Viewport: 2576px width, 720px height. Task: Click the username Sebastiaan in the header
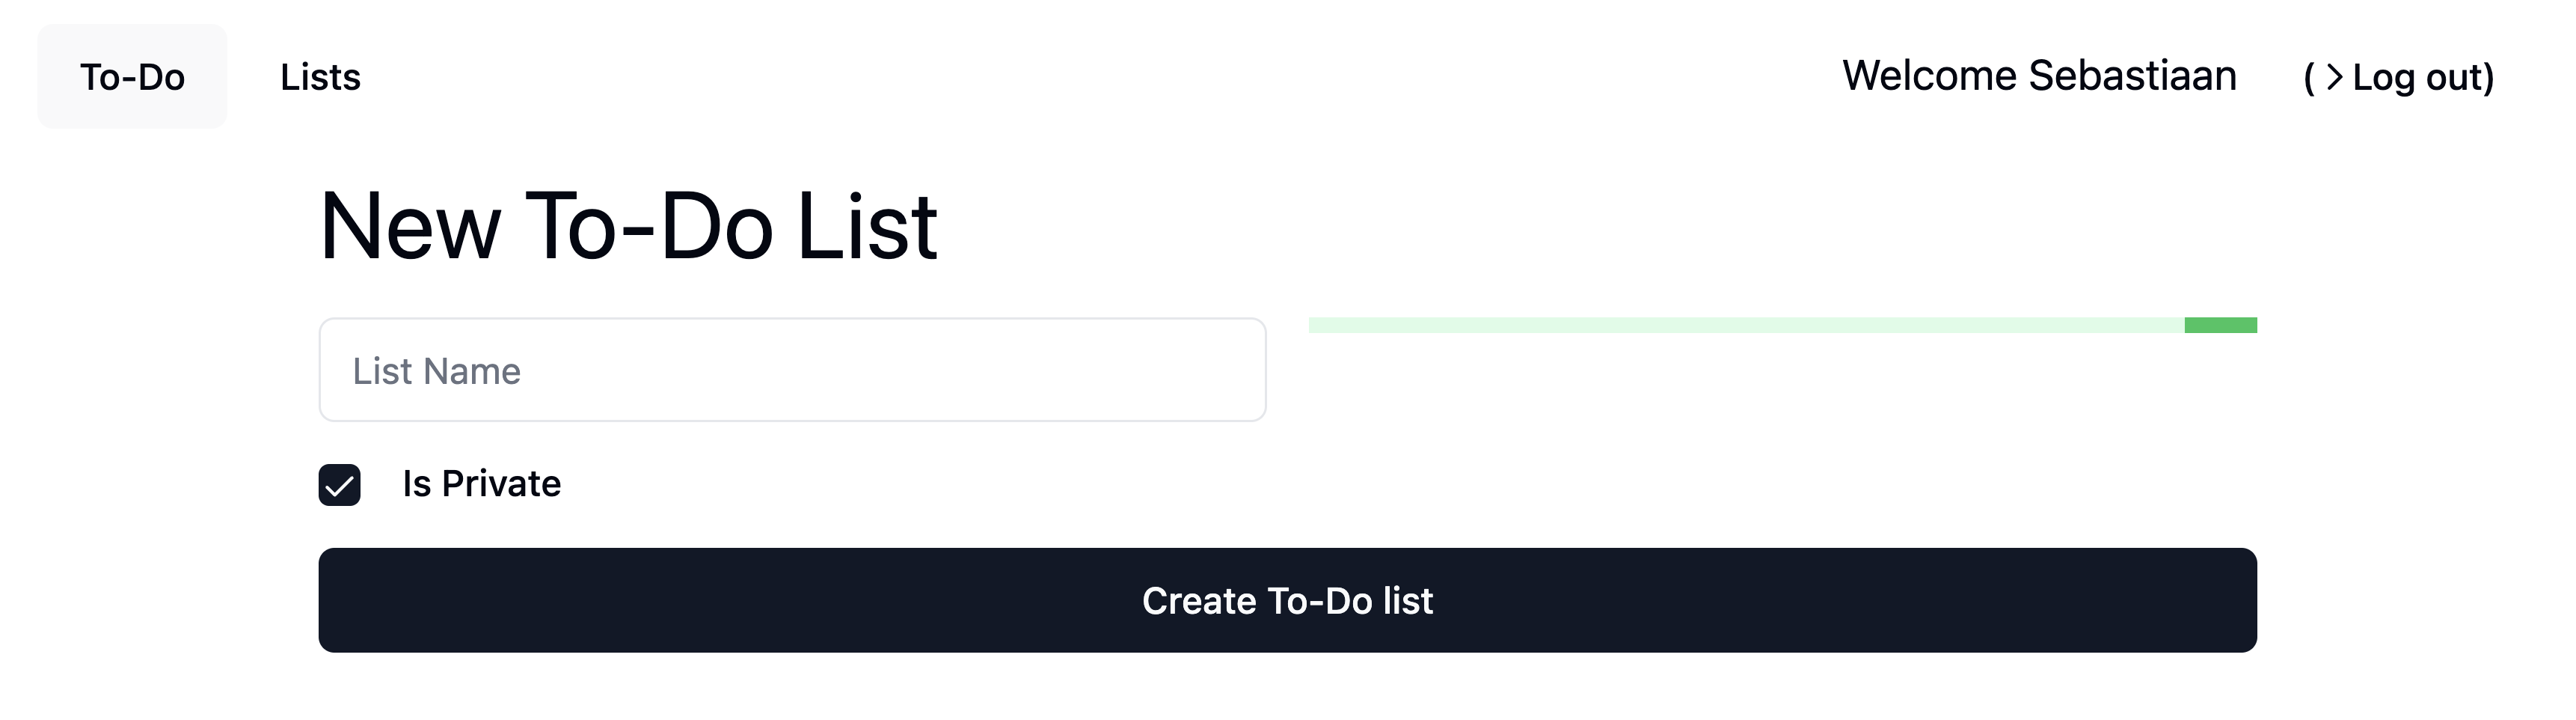coord(2132,76)
